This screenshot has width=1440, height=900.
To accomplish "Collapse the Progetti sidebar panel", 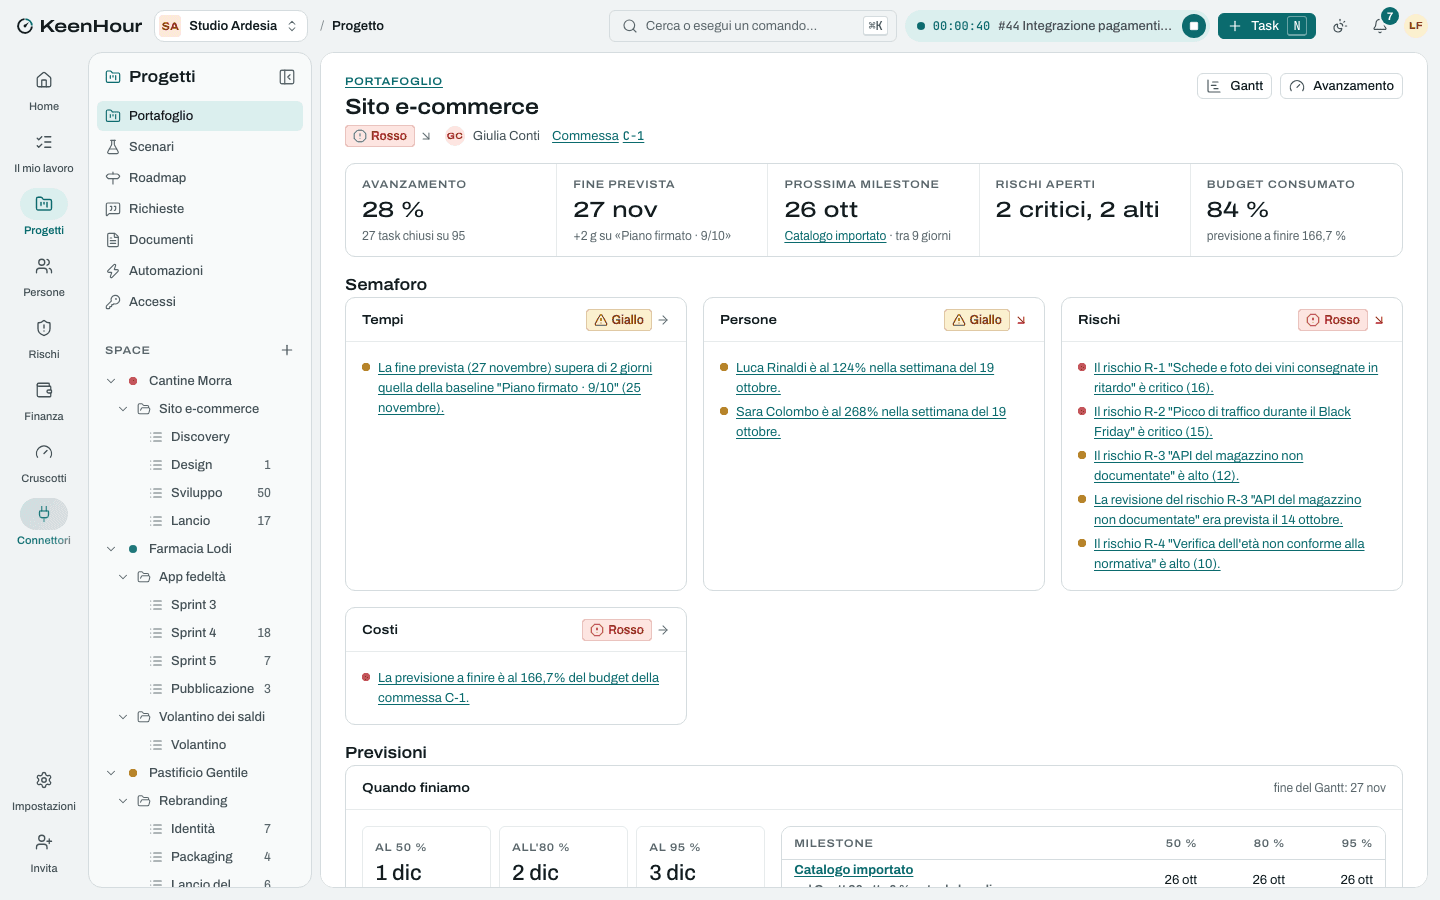I will (287, 77).
